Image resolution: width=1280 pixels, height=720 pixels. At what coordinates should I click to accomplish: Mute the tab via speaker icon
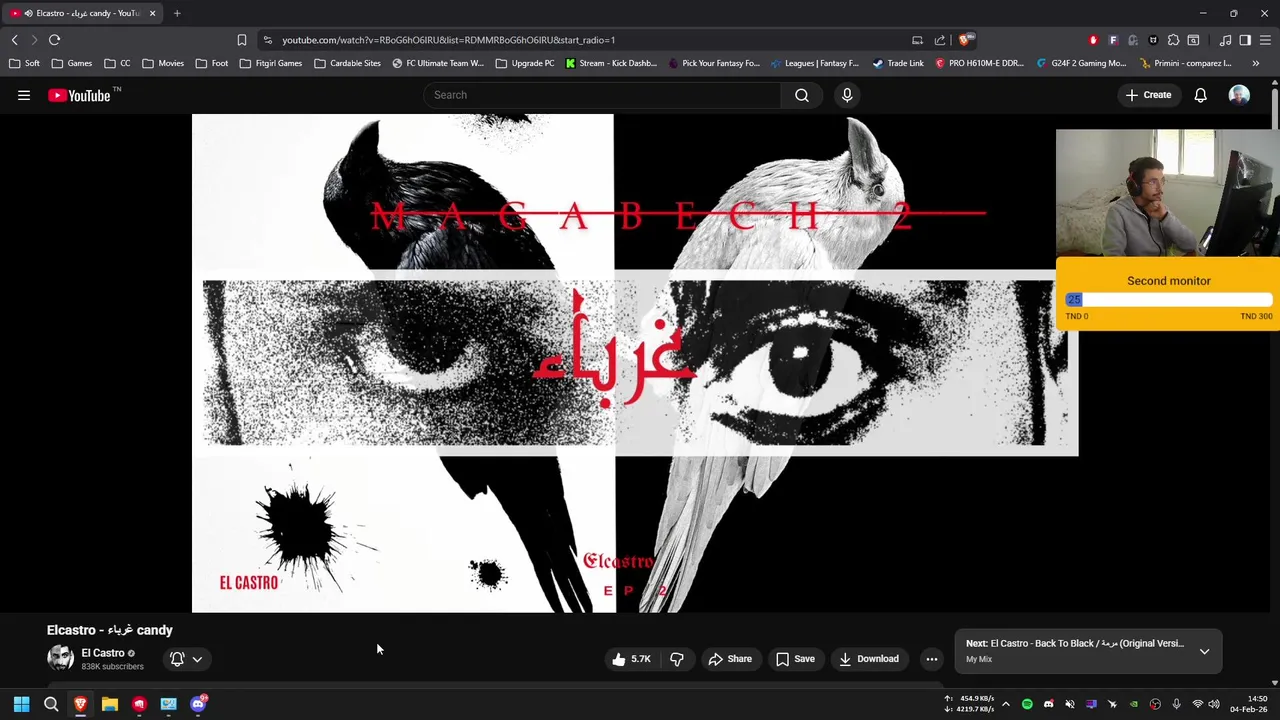(x=28, y=13)
